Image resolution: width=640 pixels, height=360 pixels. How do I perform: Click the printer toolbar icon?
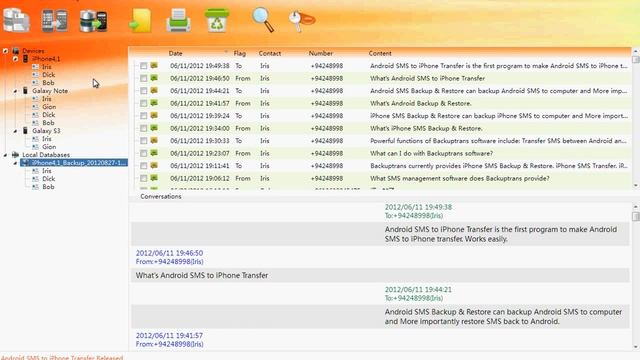tap(178, 20)
